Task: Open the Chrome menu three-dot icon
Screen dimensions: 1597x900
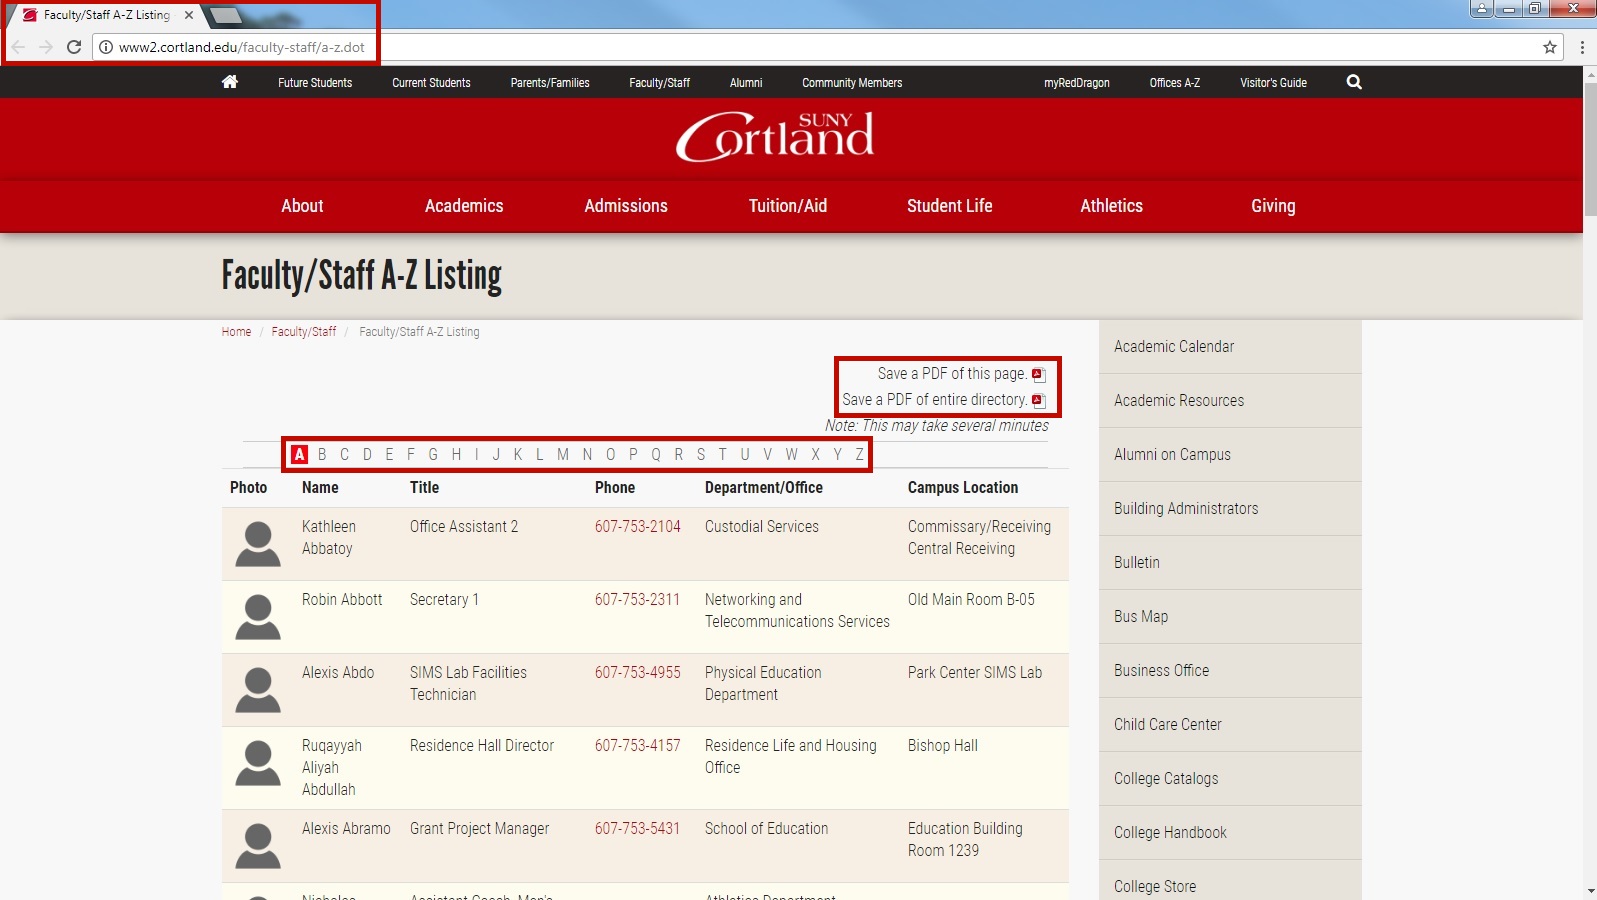Action: tap(1582, 47)
